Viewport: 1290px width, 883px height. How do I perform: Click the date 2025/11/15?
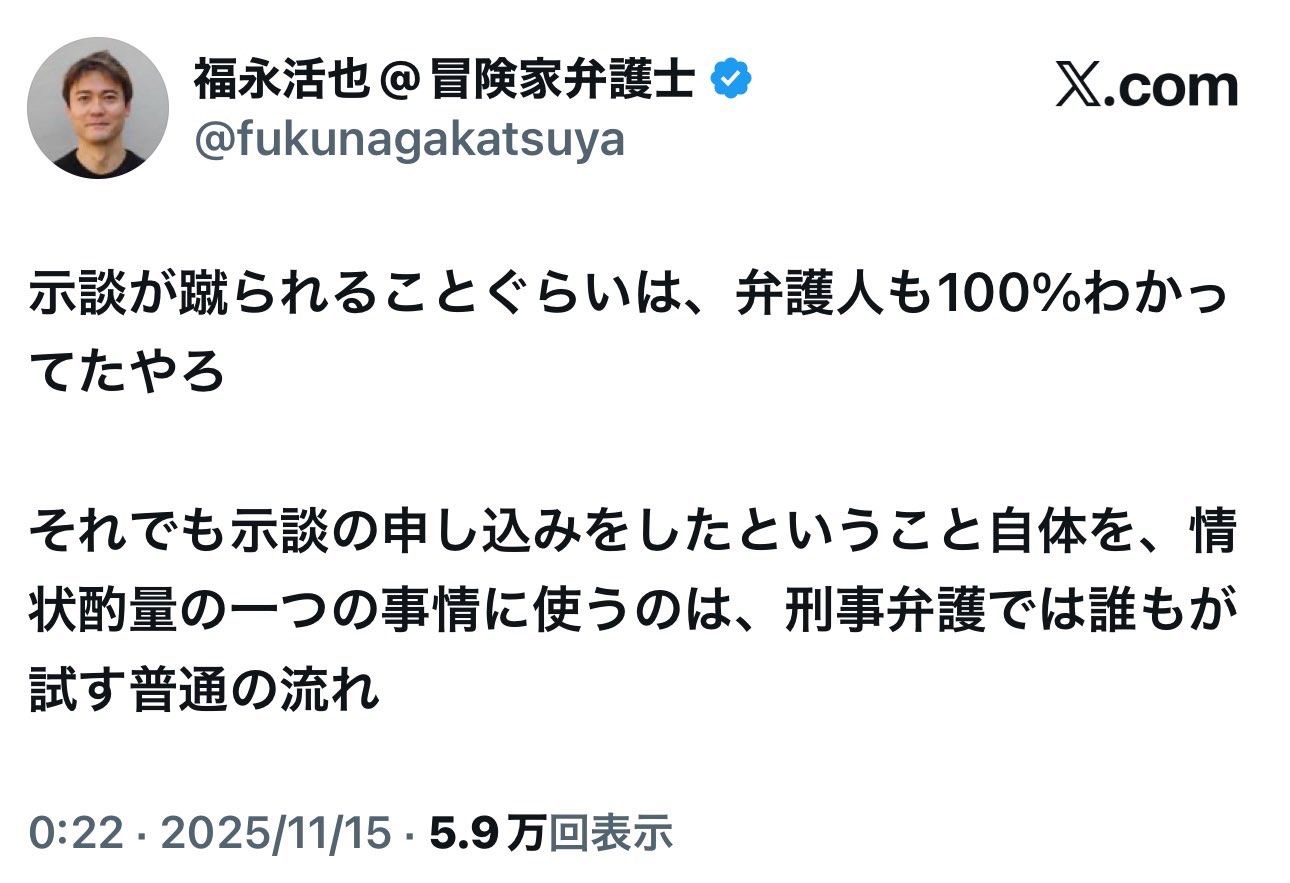[276, 832]
